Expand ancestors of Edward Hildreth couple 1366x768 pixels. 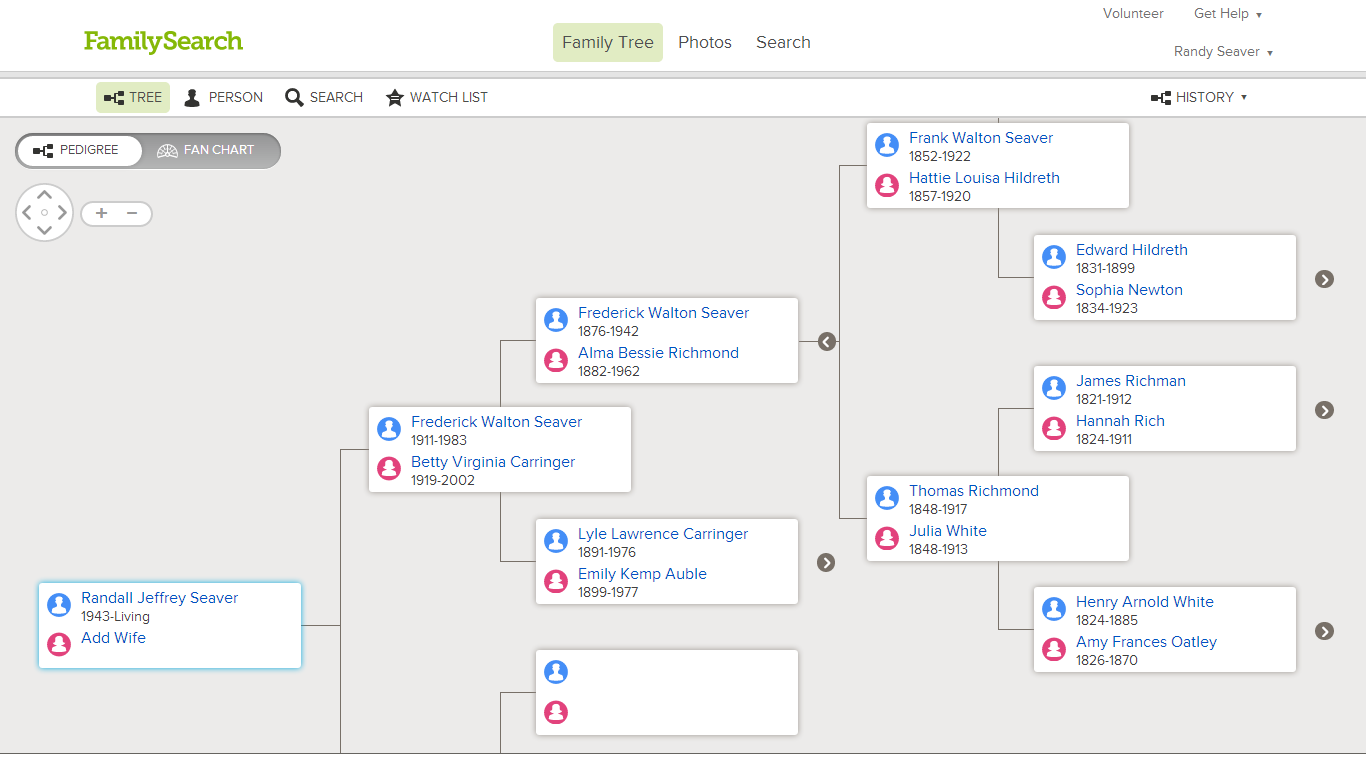[x=1325, y=279]
